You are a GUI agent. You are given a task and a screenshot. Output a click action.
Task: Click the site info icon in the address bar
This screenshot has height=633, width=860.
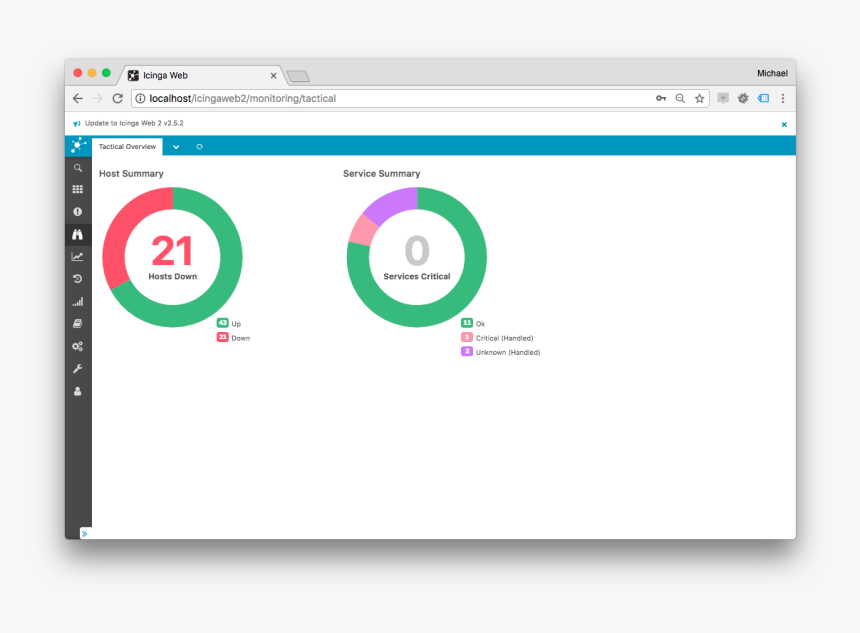tap(140, 99)
